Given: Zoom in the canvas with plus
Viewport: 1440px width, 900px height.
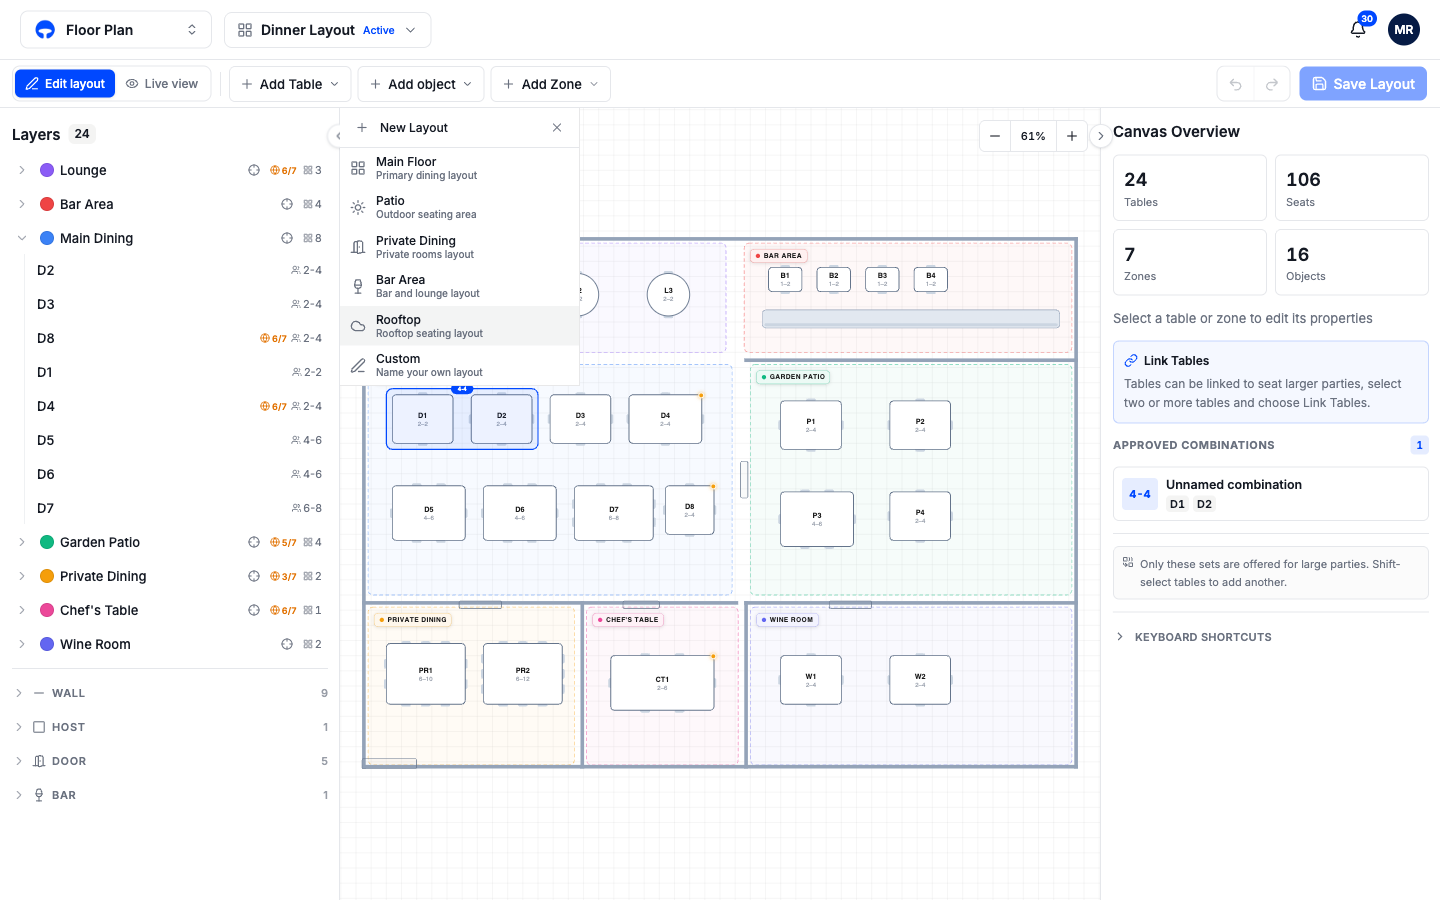Looking at the screenshot, I should point(1072,136).
